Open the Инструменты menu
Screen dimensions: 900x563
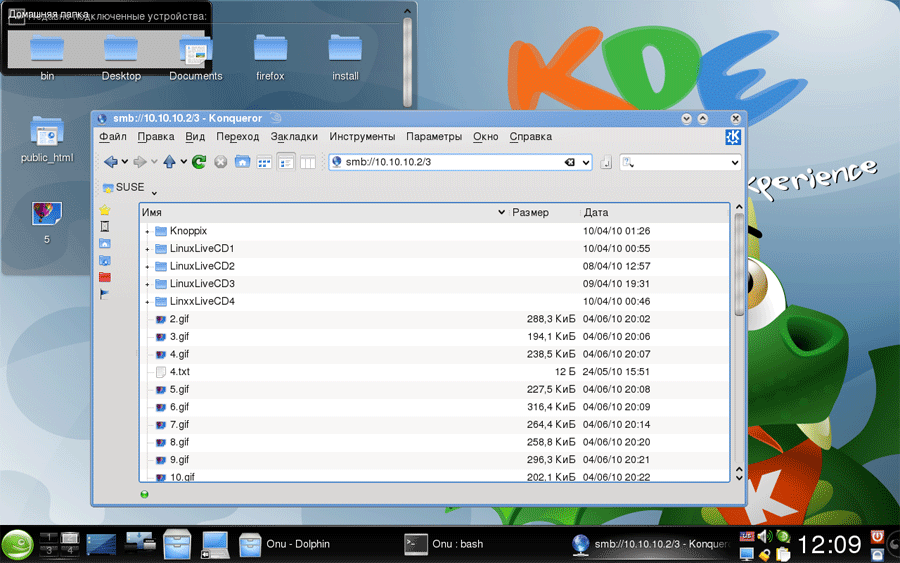point(362,137)
